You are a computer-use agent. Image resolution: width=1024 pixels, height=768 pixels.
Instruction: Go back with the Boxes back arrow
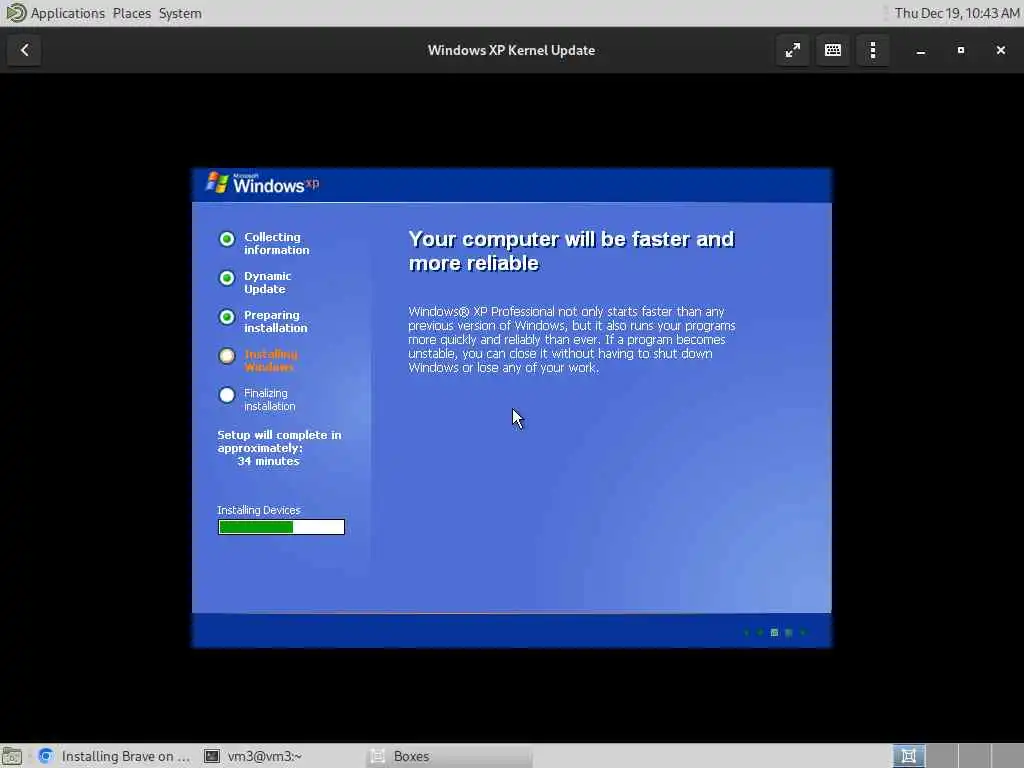click(24, 50)
